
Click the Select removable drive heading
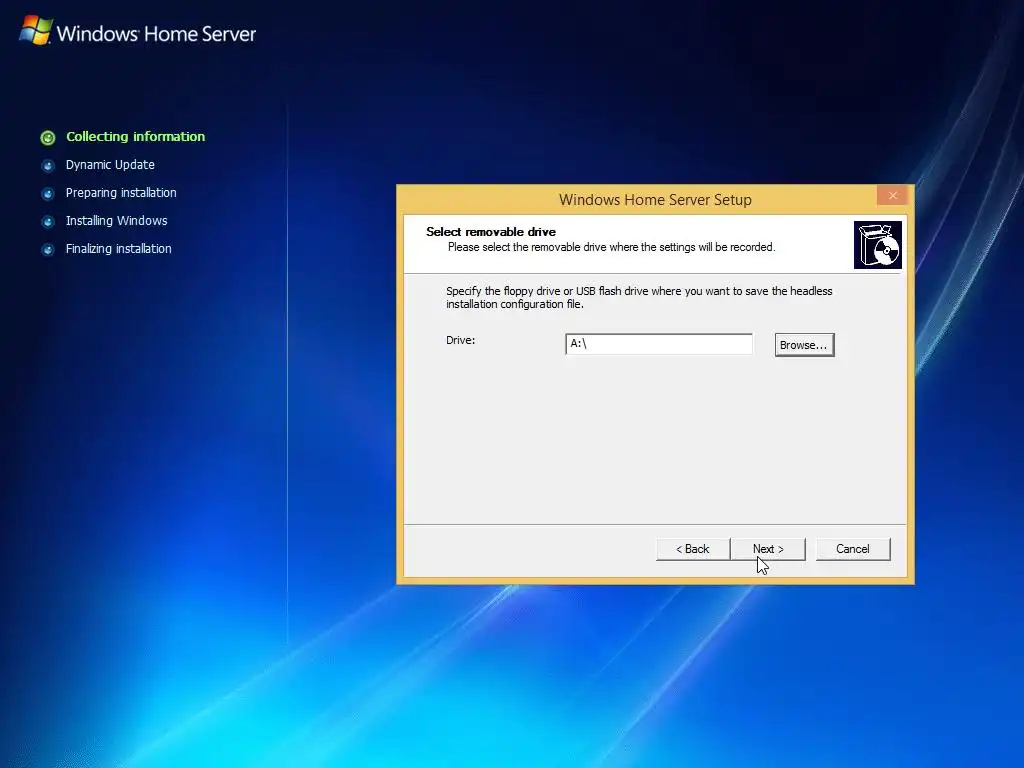(x=490, y=232)
